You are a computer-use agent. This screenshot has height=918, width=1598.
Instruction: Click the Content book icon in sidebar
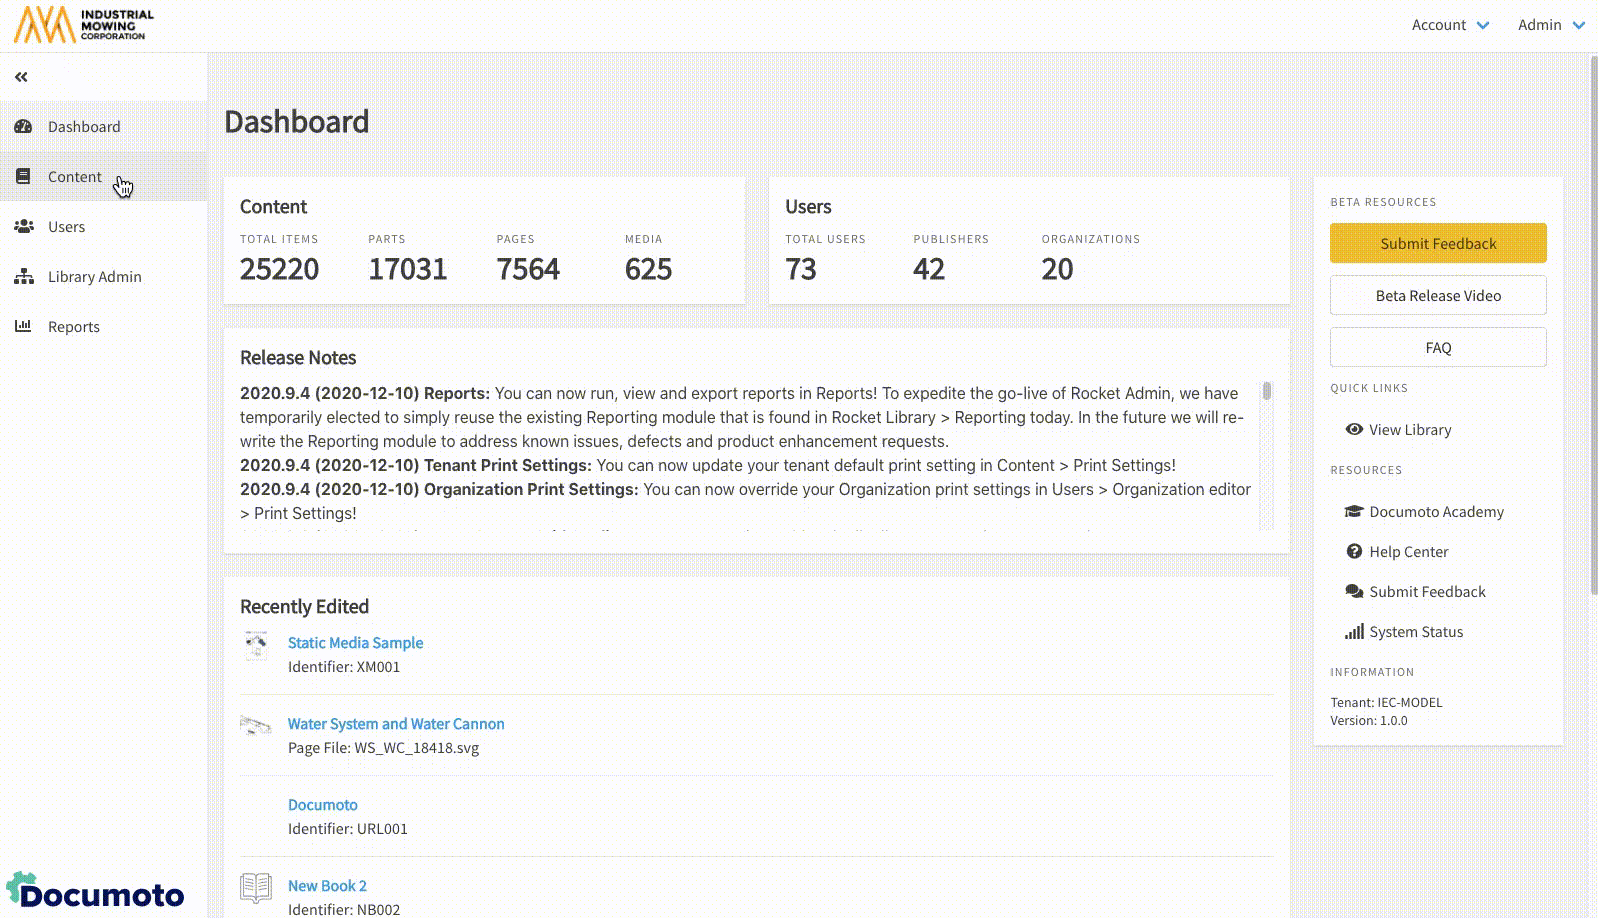[x=23, y=177]
